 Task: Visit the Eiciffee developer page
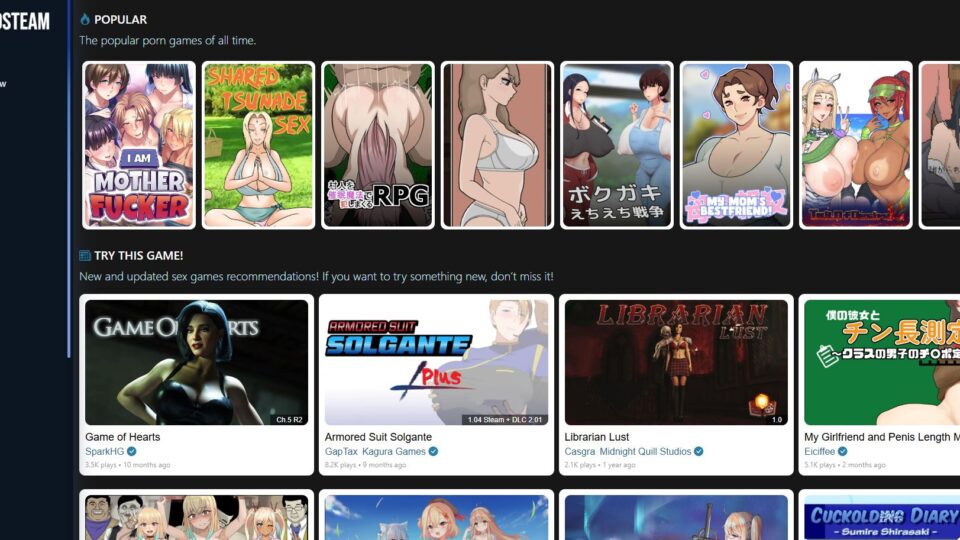[x=819, y=451]
